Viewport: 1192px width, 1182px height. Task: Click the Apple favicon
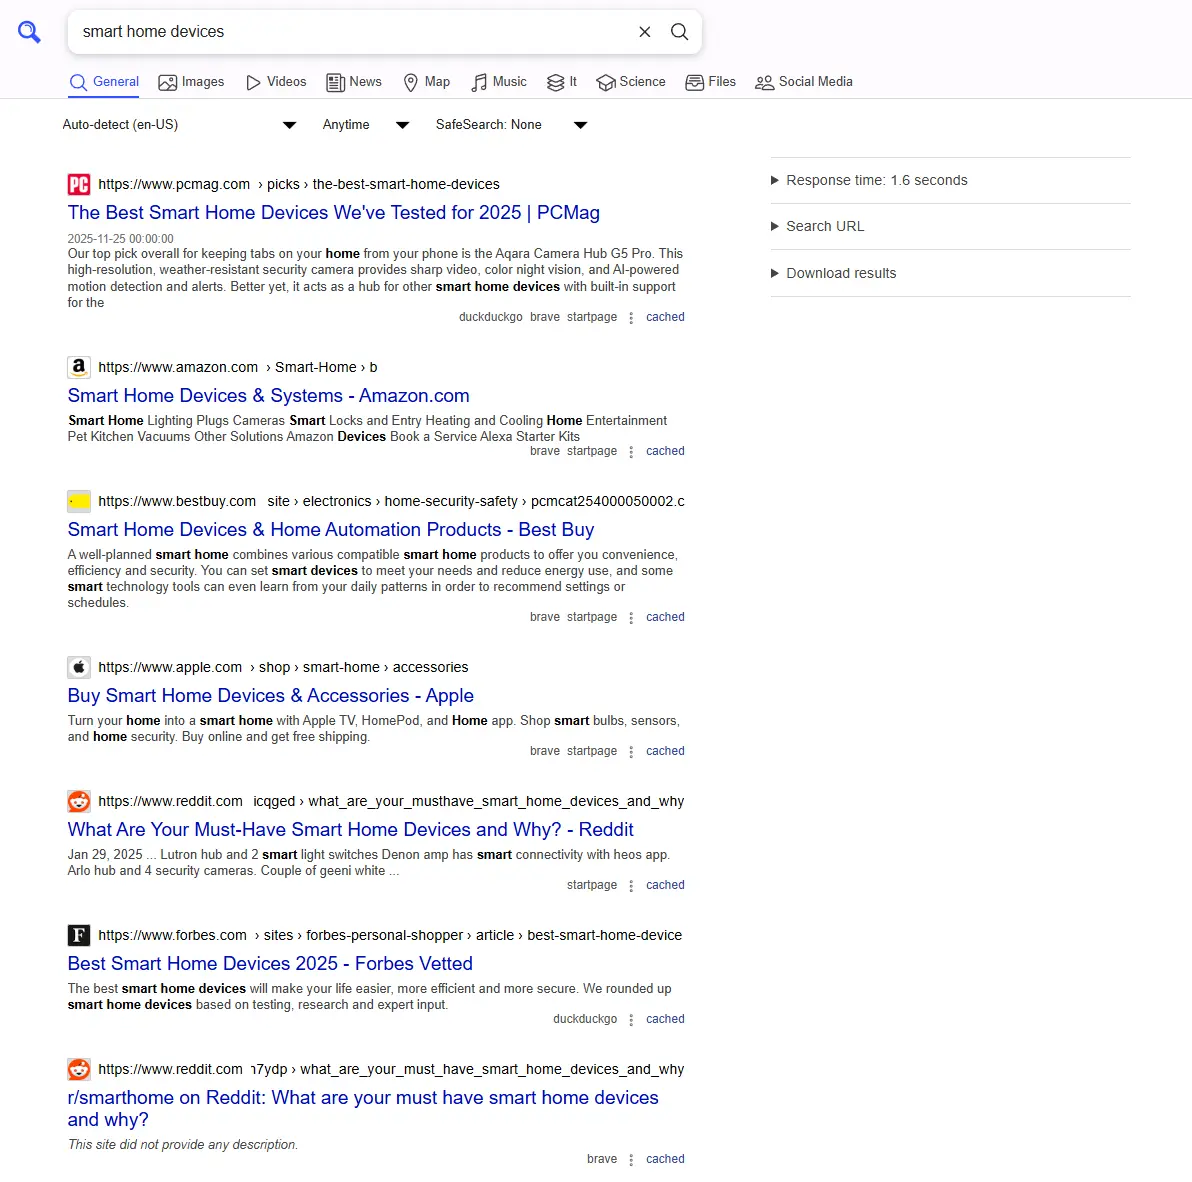(x=79, y=667)
